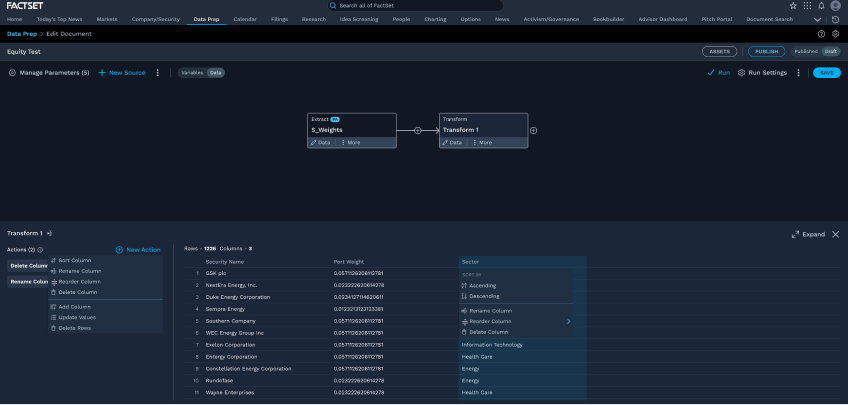This screenshot has height=405, width=848.
Task: Click the Expand panel icon
Action: pyautogui.click(x=795, y=235)
